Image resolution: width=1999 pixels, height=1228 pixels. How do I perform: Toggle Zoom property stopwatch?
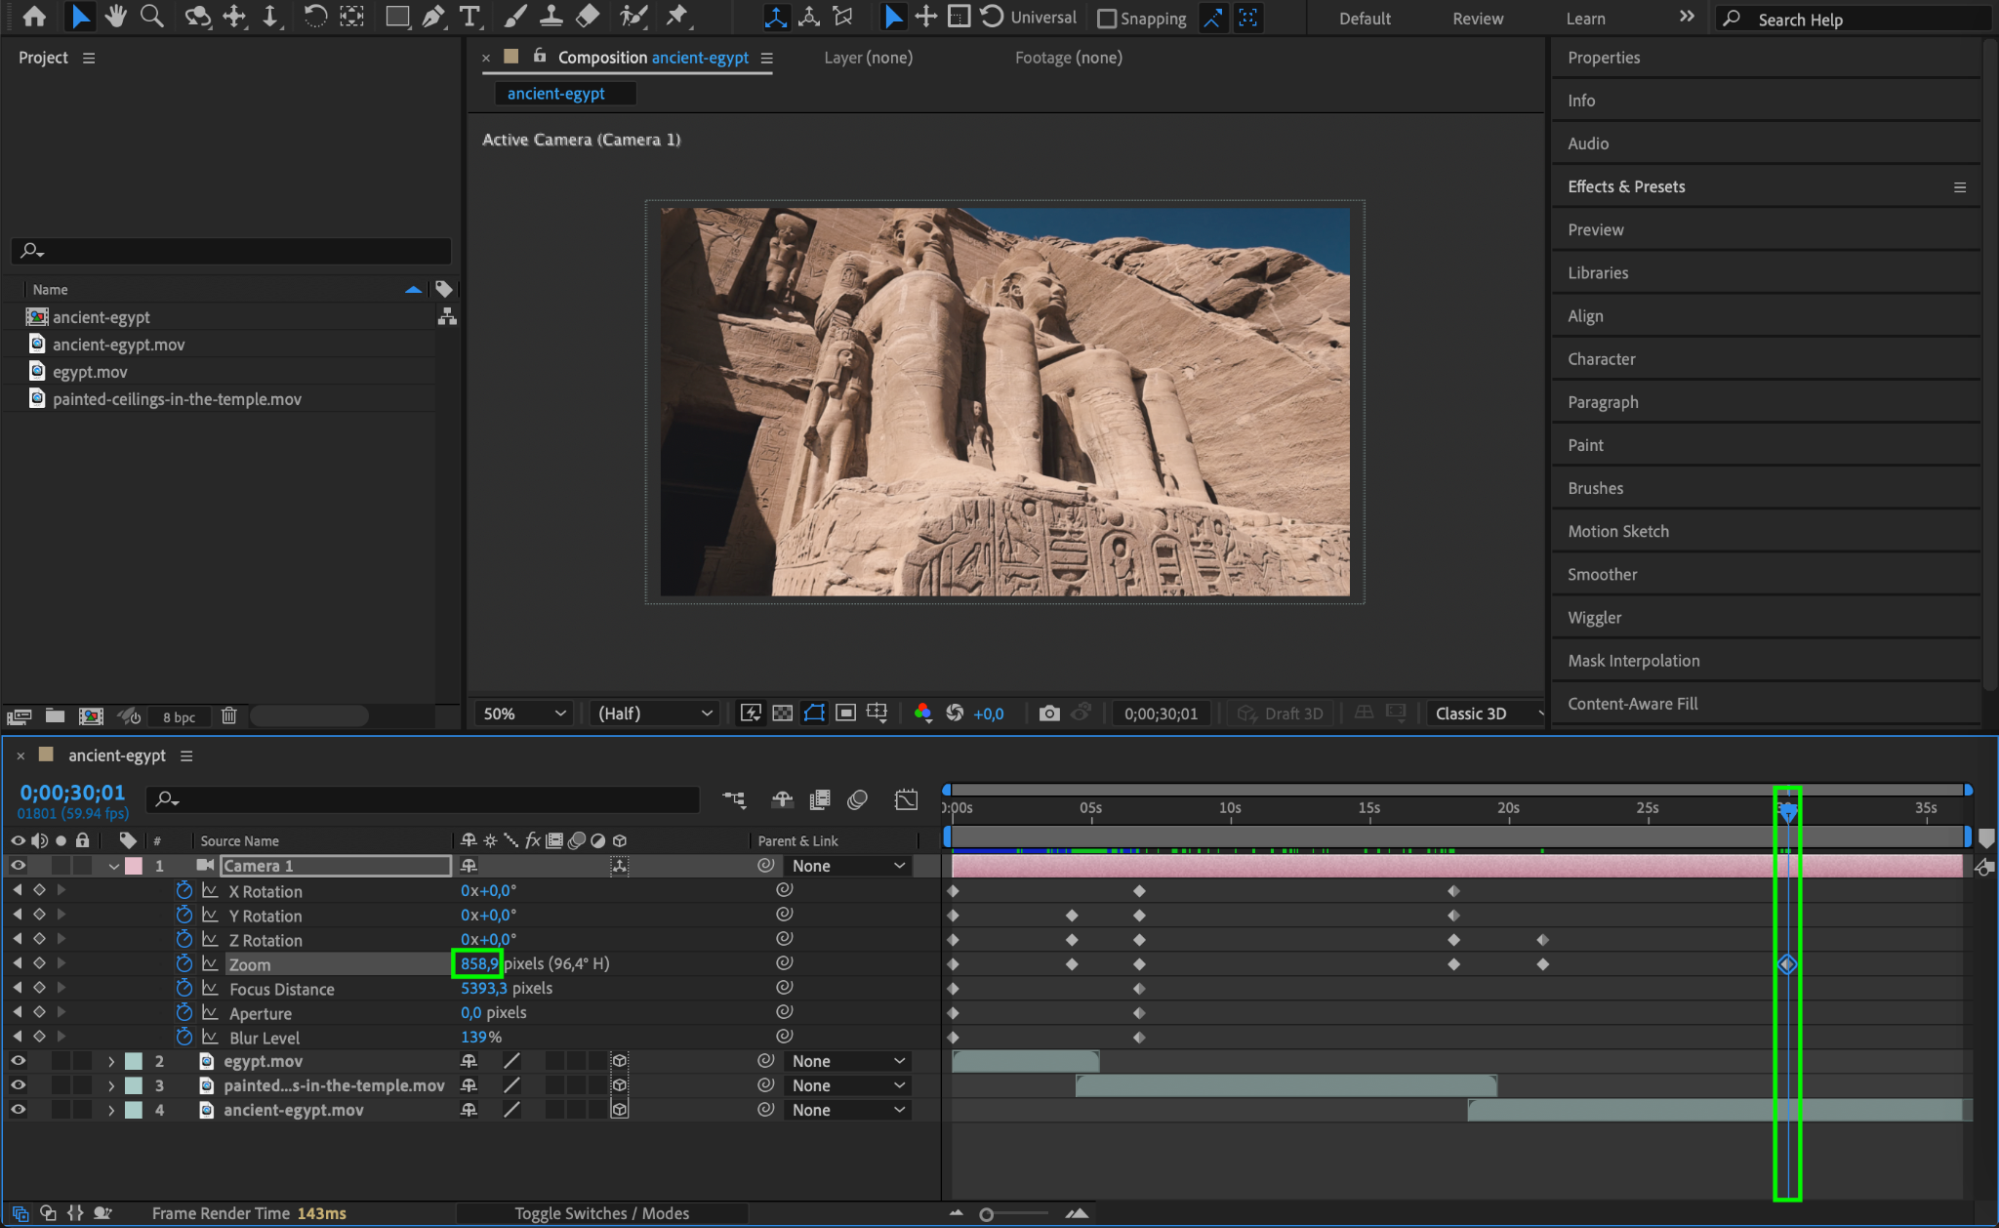(x=184, y=964)
